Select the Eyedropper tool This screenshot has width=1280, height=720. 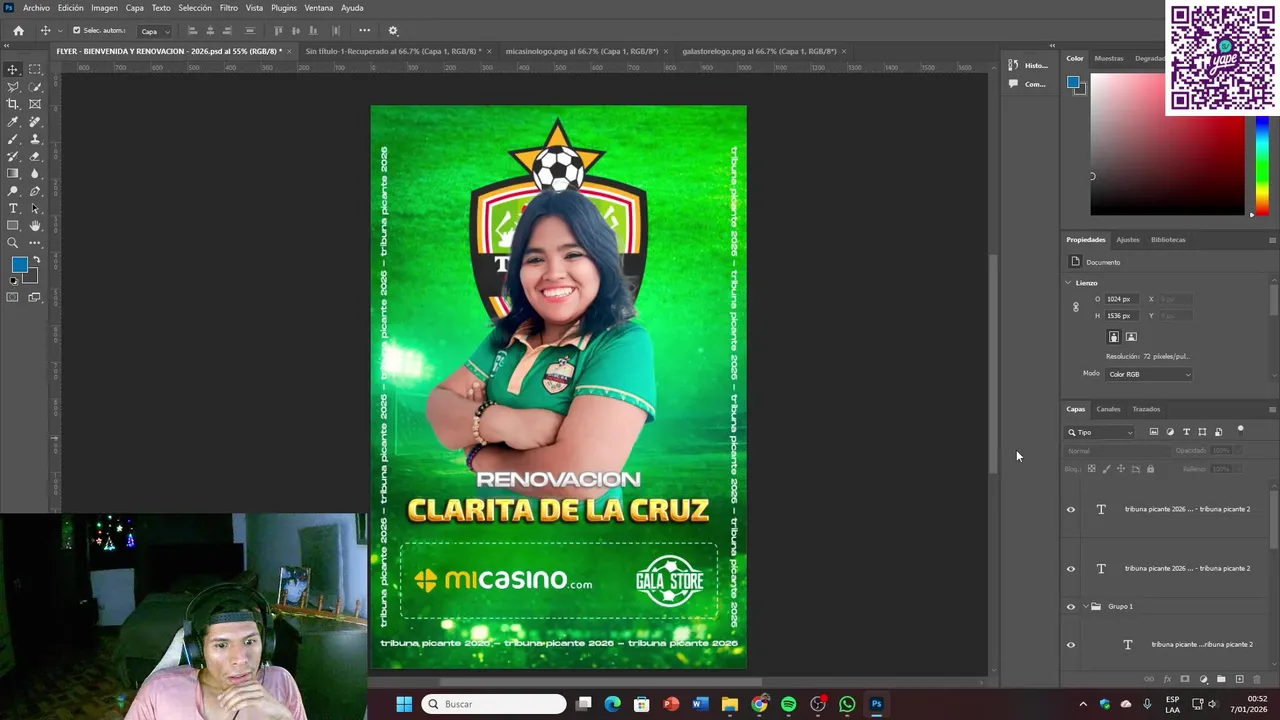click(x=13, y=122)
